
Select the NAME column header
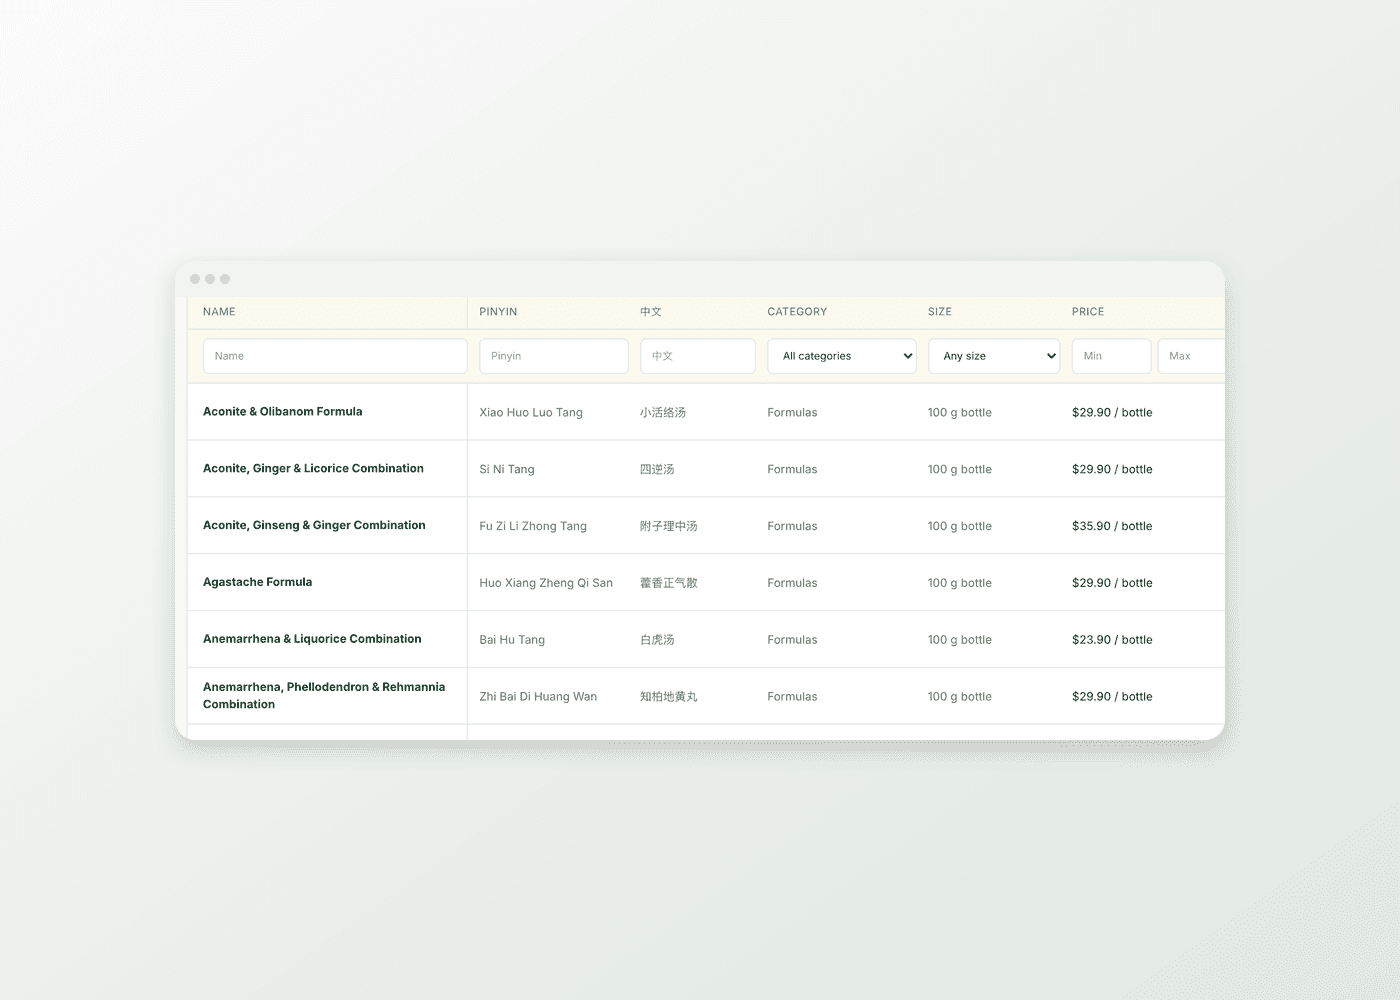click(219, 312)
